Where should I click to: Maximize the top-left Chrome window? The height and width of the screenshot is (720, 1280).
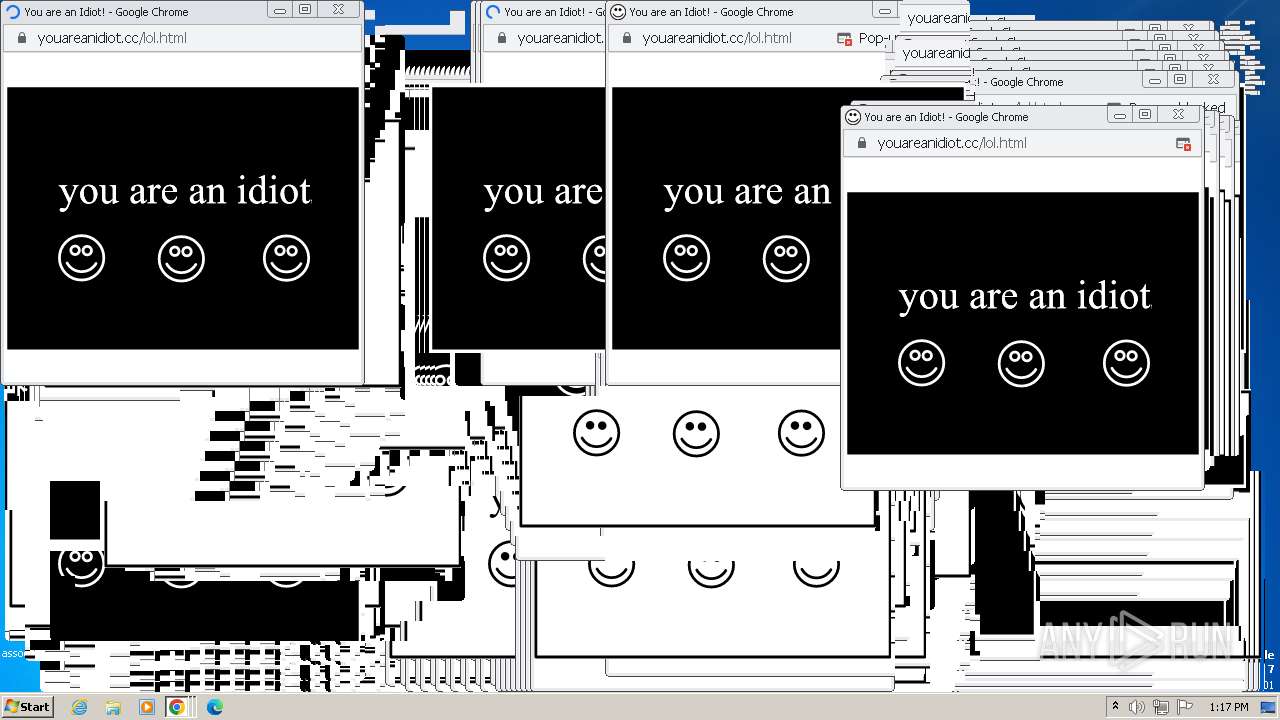306,9
